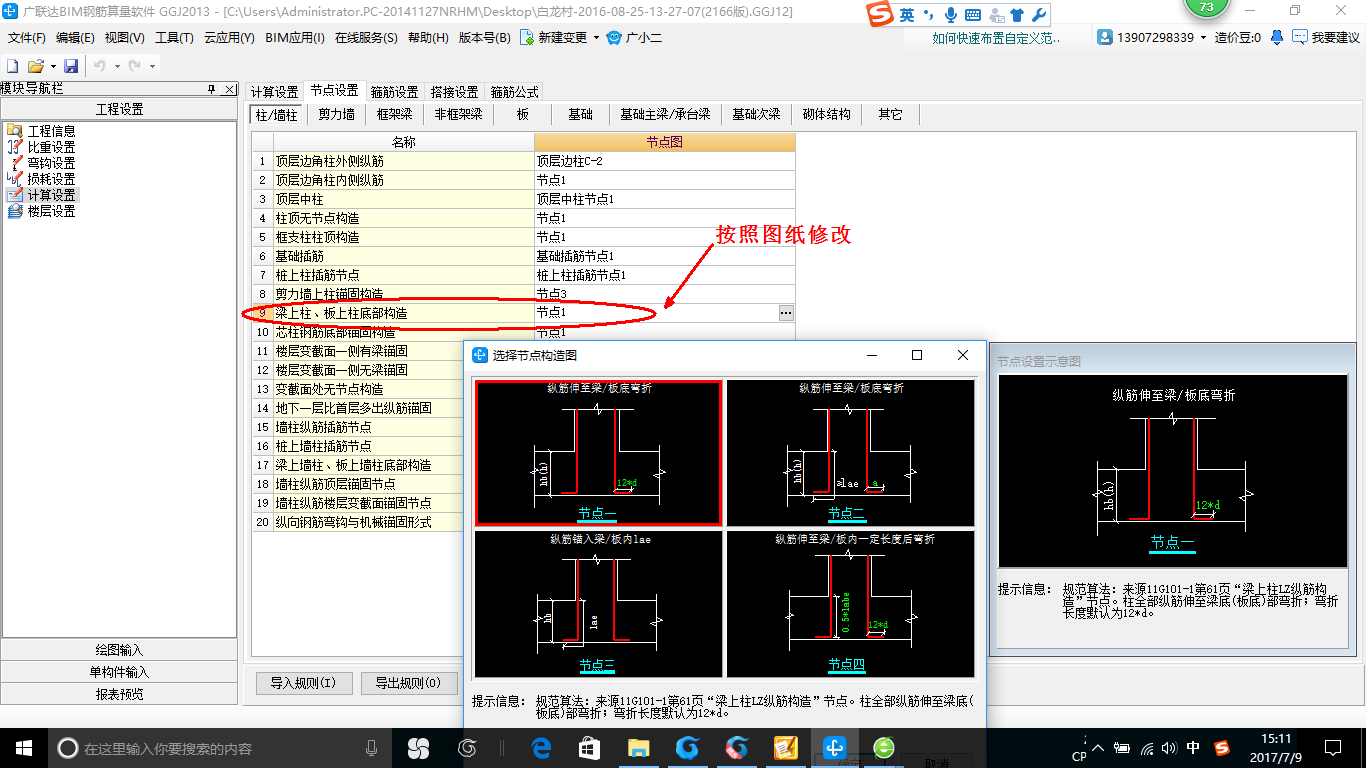
Task: Select the 砌体结构 component tab
Action: [827, 114]
